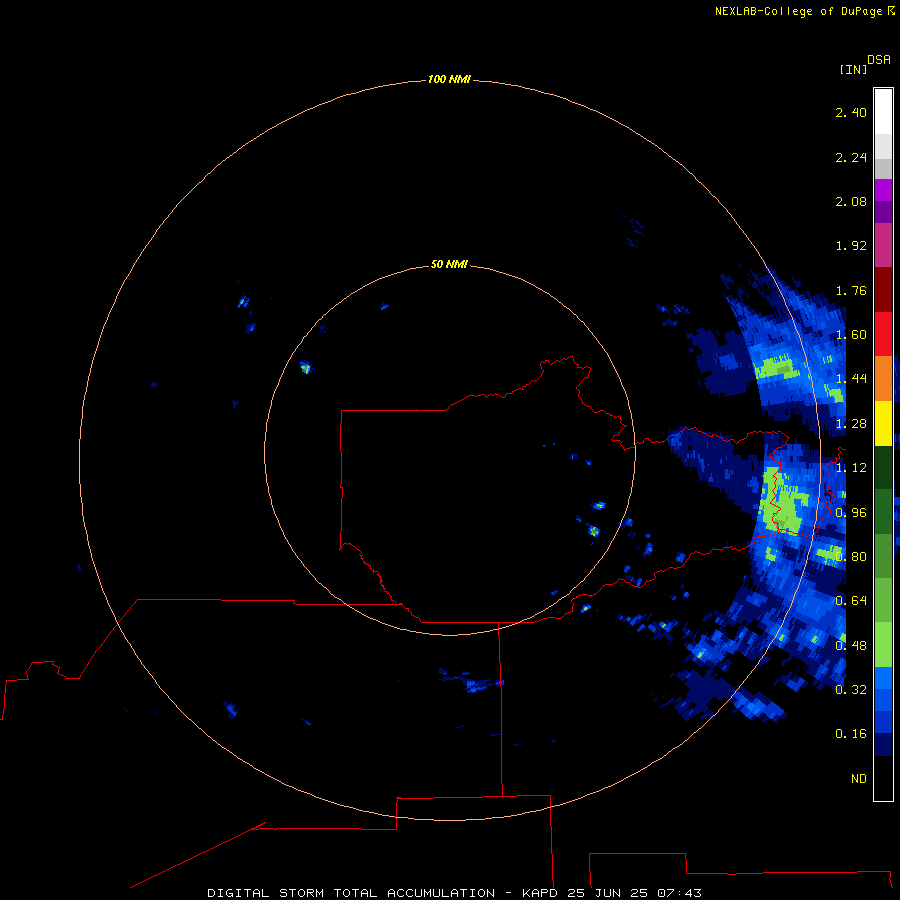The height and width of the screenshot is (900, 900).
Task: Pick the pink legend swatch near 1.92
Action: pyautogui.click(x=883, y=245)
